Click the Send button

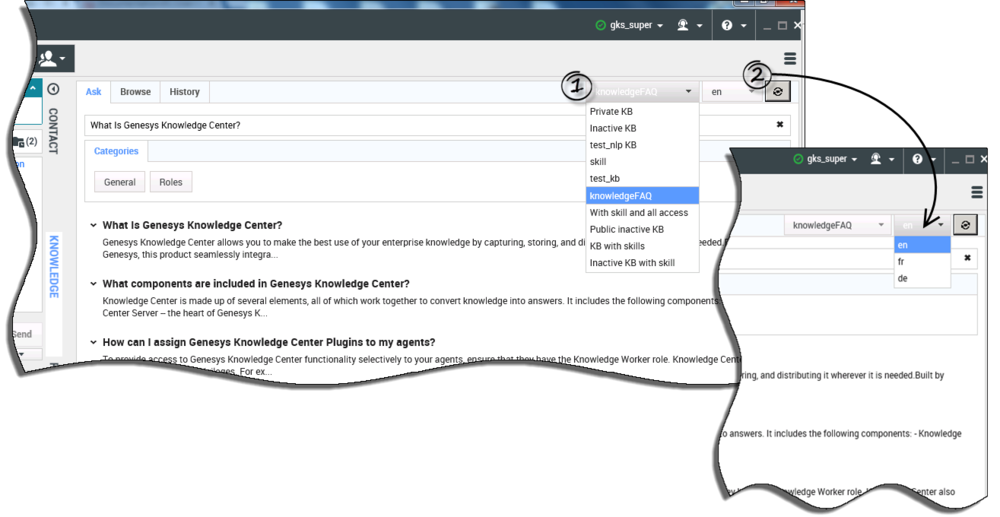click(23, 334)
